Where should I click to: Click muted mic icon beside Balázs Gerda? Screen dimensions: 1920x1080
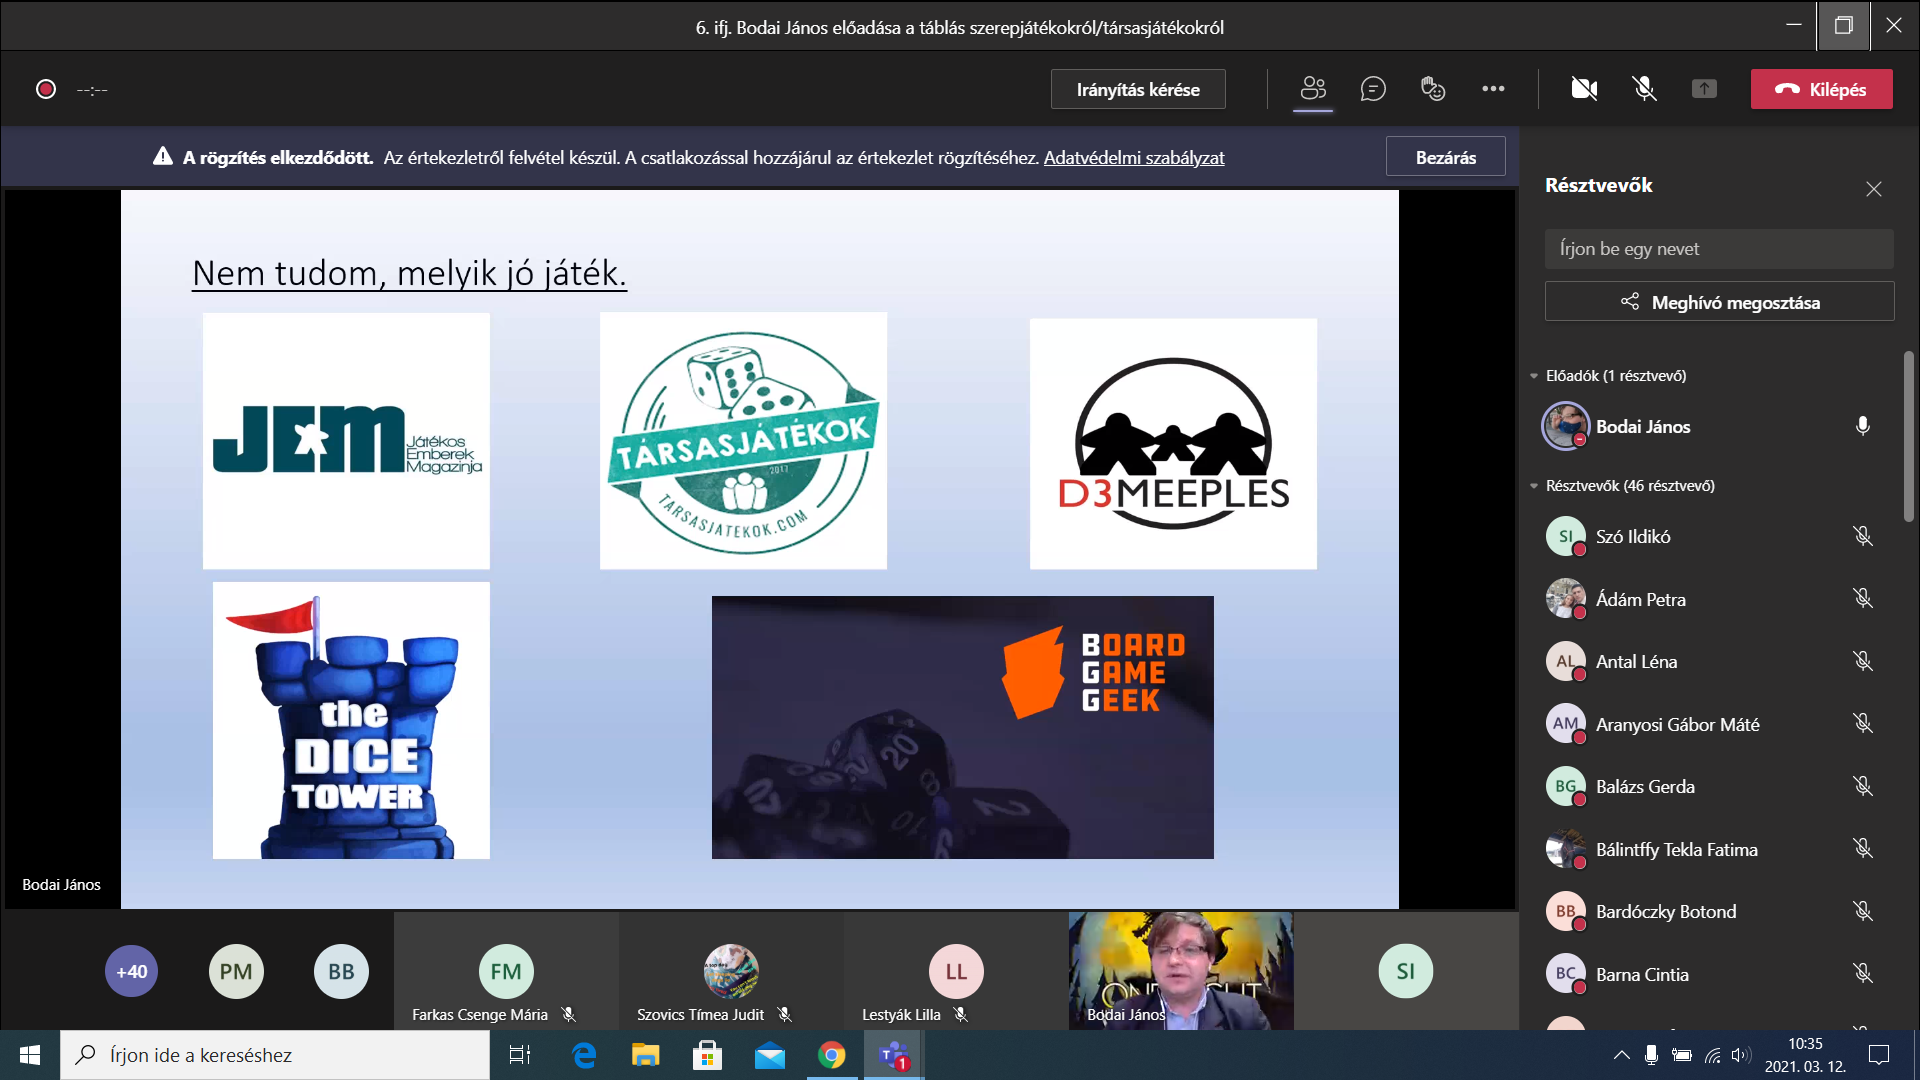tap(1862, 786)
